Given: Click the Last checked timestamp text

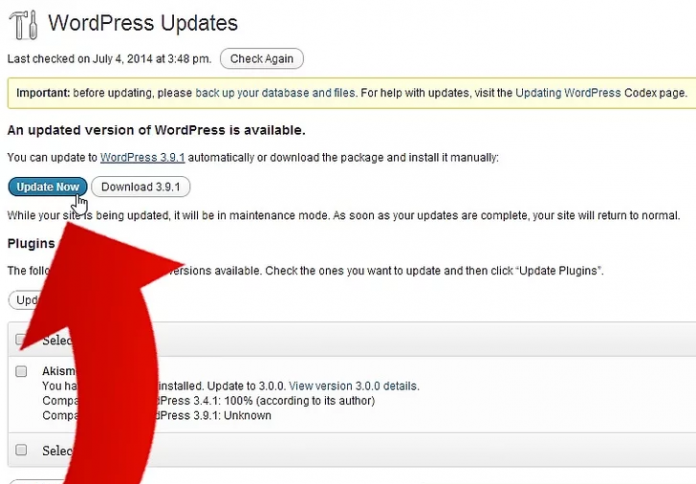Looking at the screenshot, I should point(108,59).
